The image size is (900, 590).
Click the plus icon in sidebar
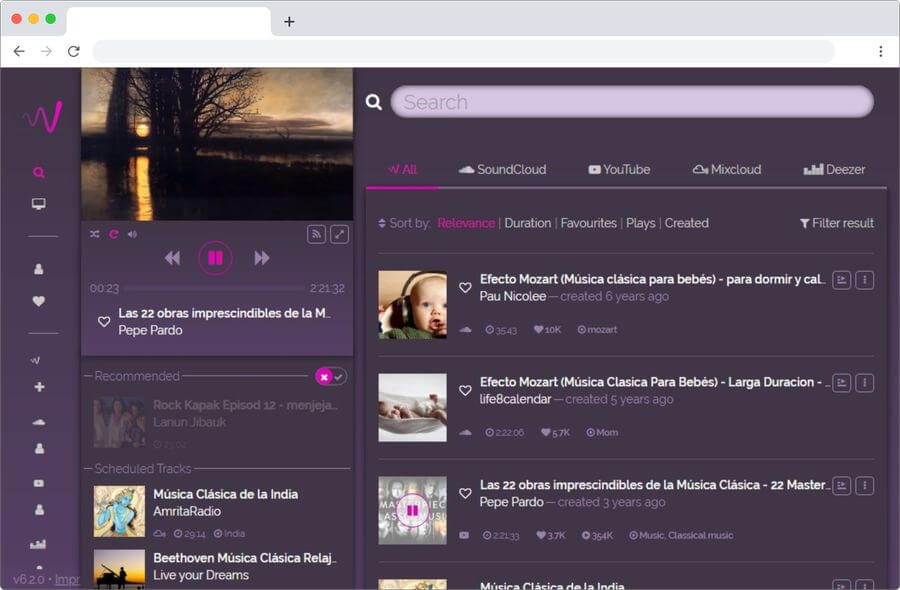click(39, 387)
